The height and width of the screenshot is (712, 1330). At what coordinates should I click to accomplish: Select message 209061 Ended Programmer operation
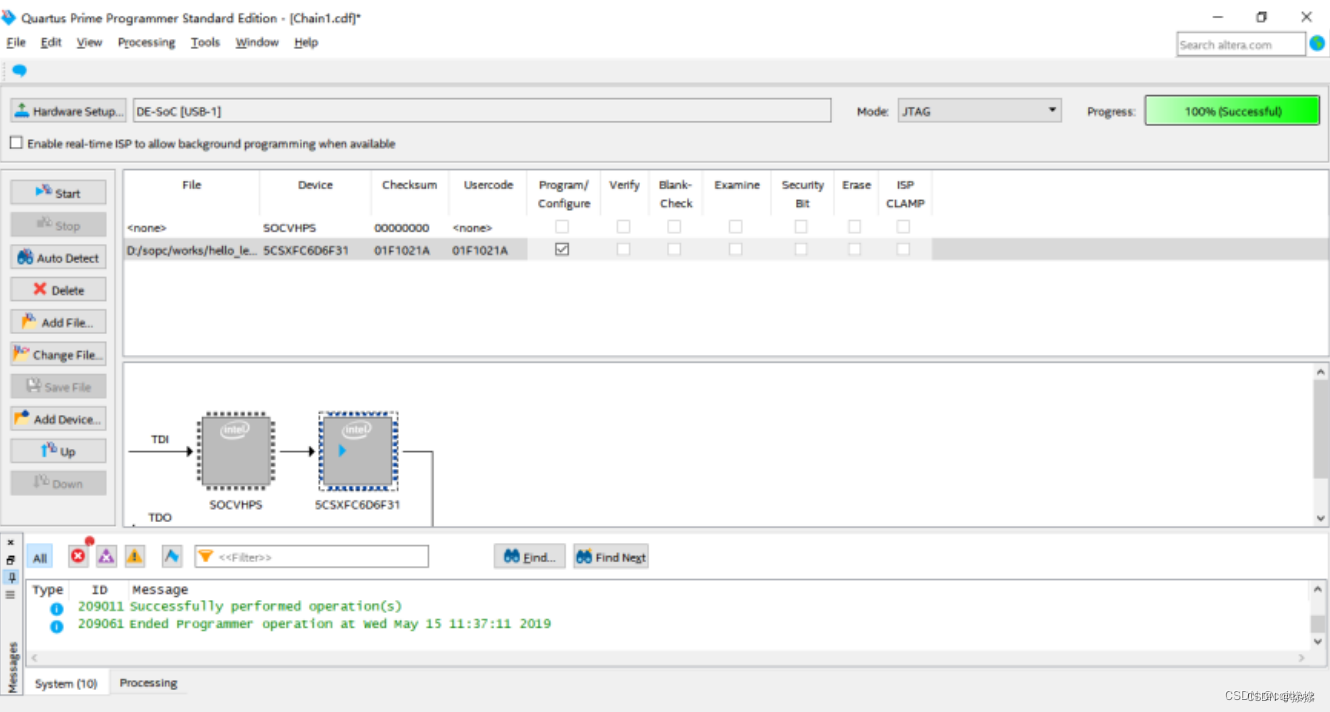click(x=314, y=623)
